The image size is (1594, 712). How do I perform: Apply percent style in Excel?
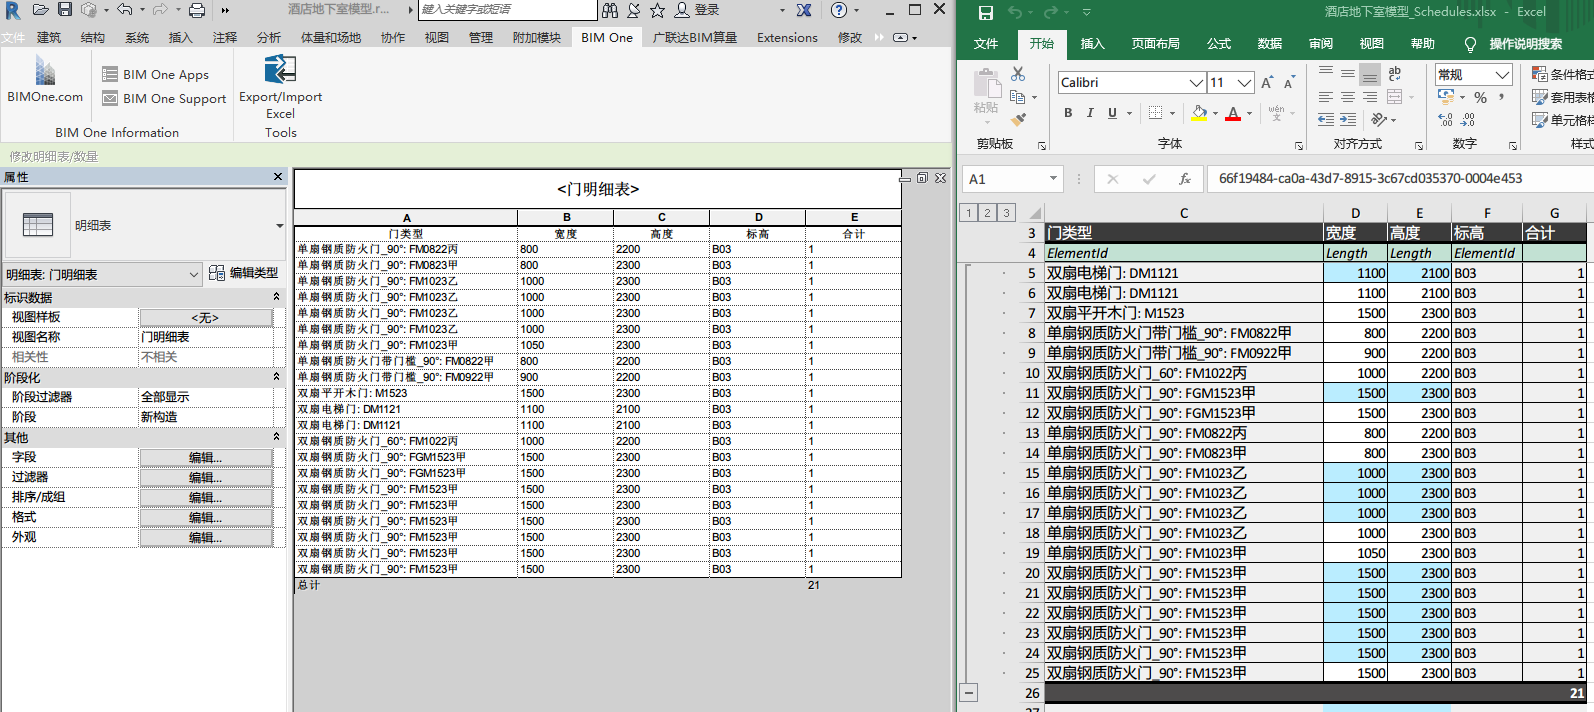[1480, 97]
